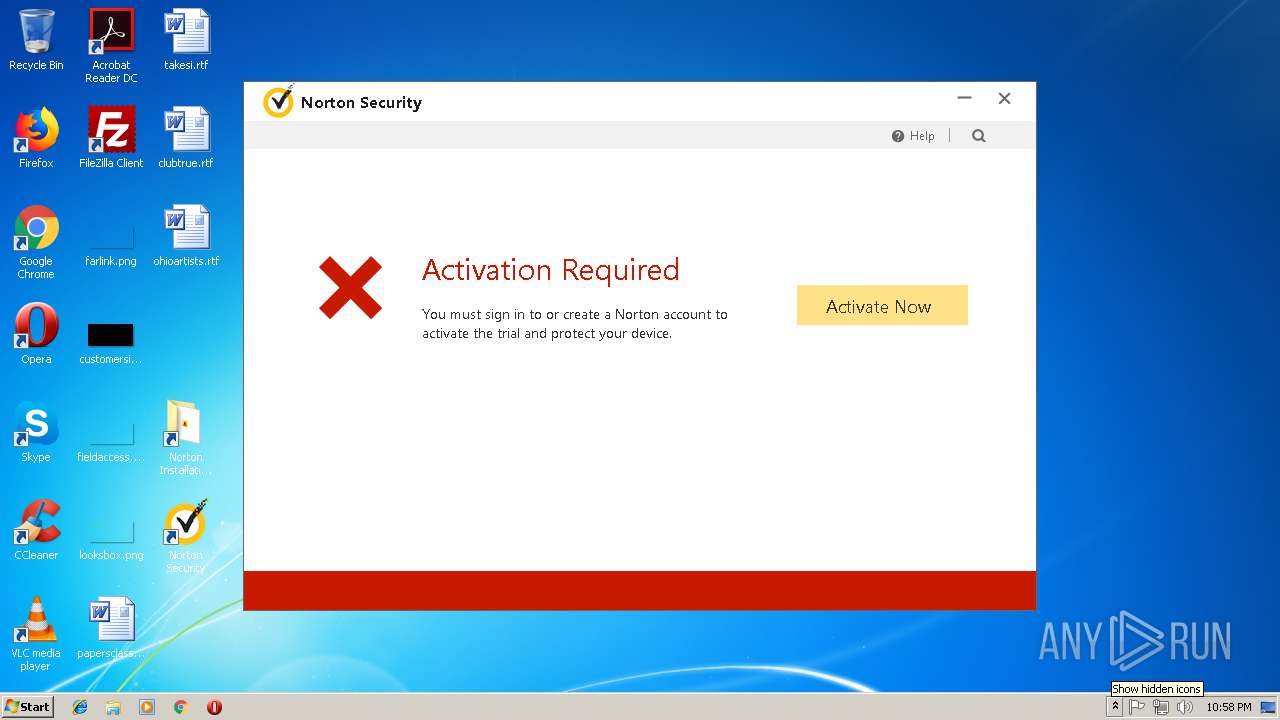Select papersclass desktop document

pos(111,628)
